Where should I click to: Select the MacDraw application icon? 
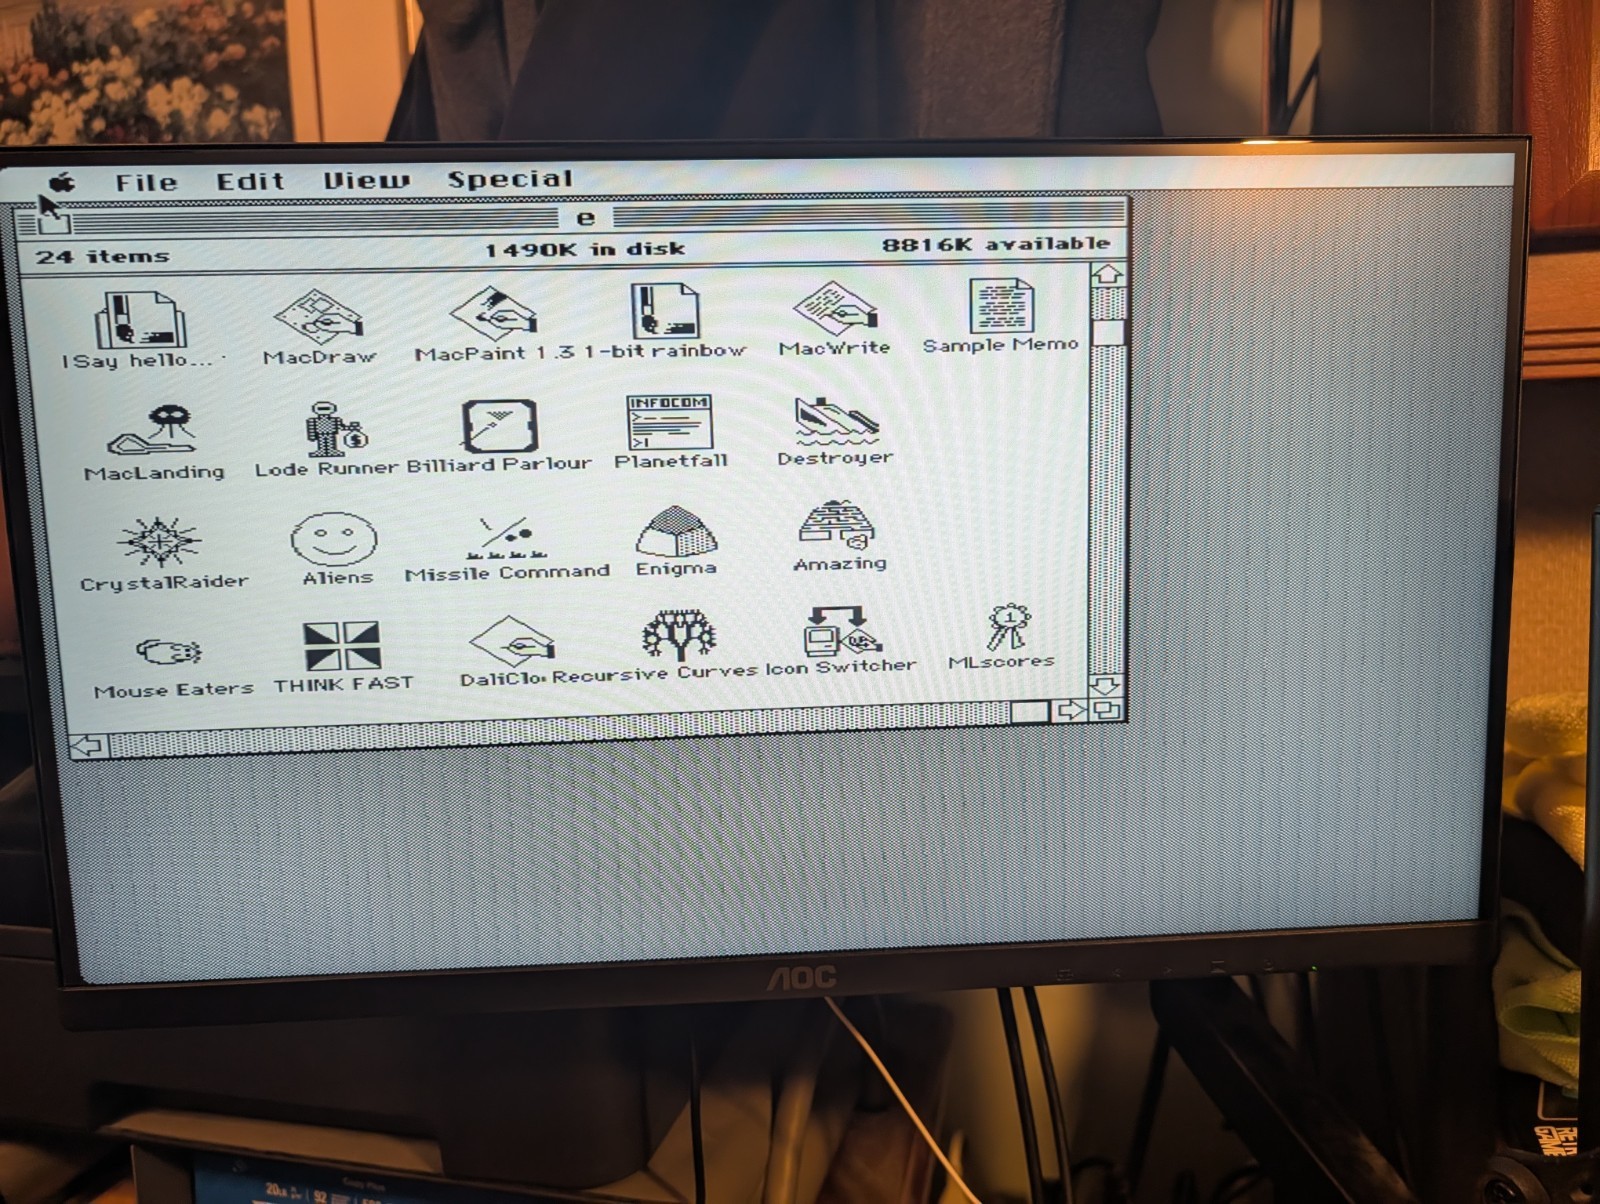(318, 316)
